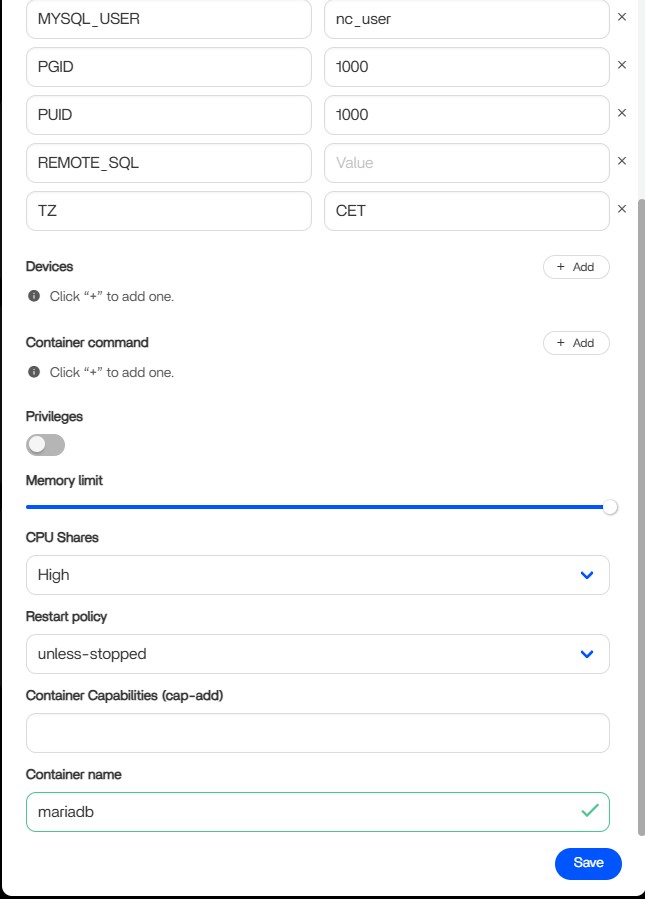Edit the Container name field

pyautogui.click(x=300, y=812)
